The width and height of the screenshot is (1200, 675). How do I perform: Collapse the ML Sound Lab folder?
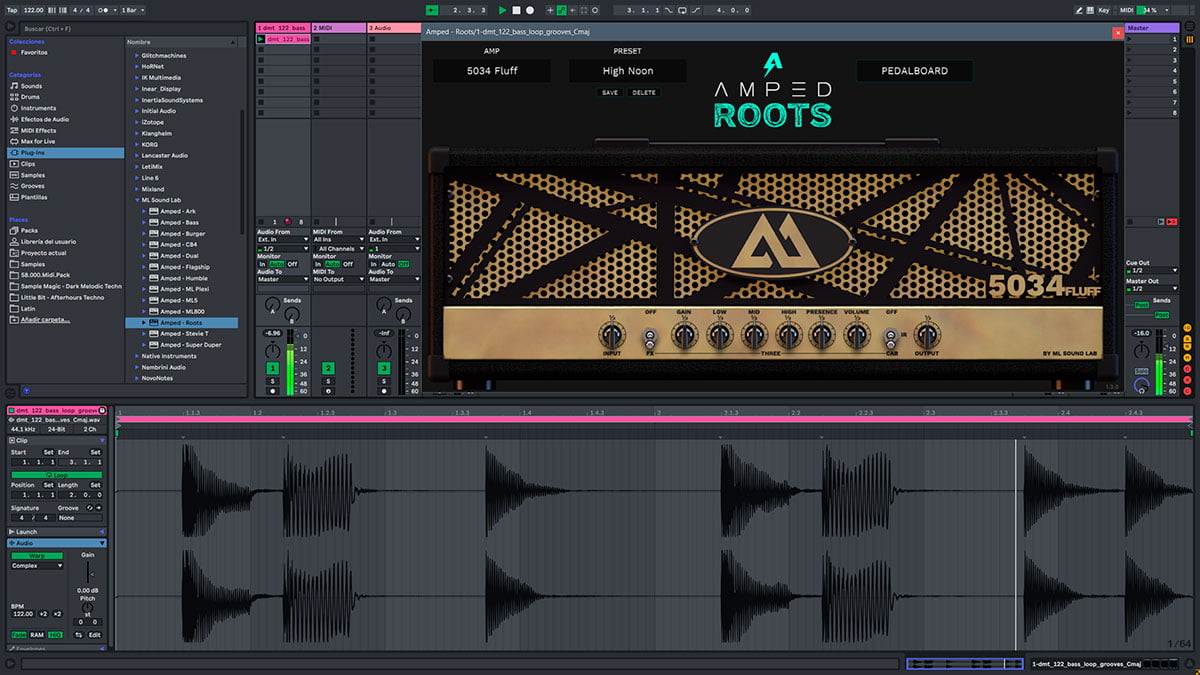[x=137, y=200]
